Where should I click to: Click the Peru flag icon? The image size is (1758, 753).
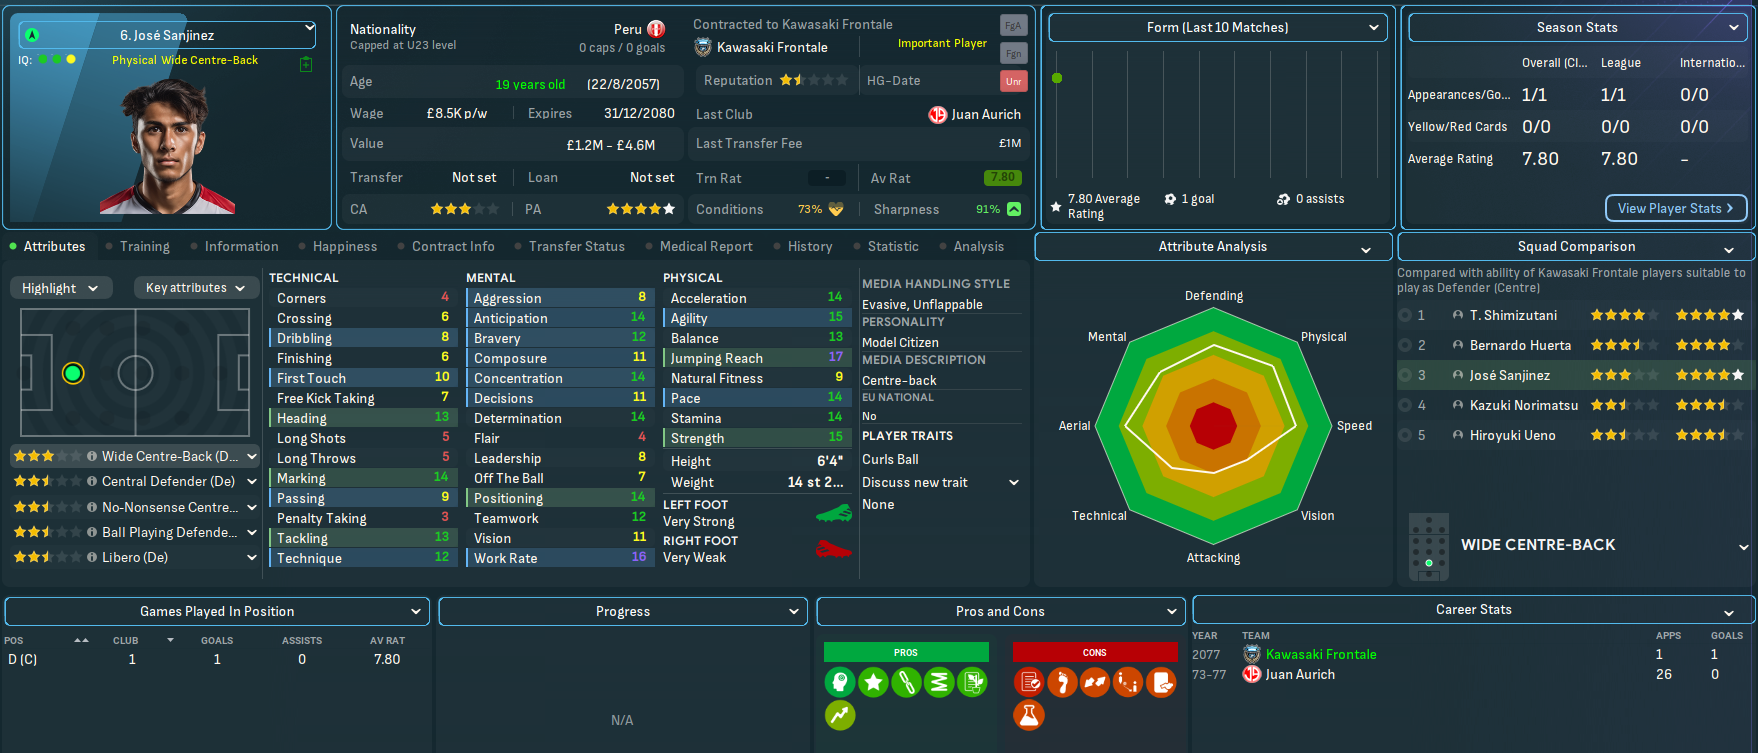(x=656, y=29)
